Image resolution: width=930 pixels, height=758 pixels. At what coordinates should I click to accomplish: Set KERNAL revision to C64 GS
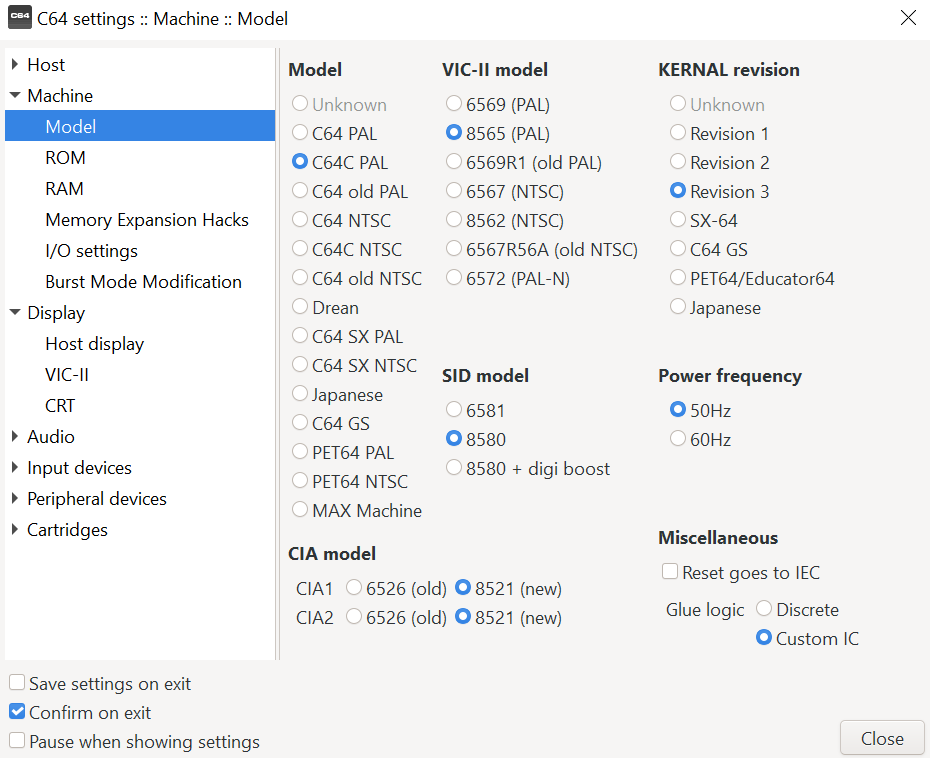coord(708,249)
